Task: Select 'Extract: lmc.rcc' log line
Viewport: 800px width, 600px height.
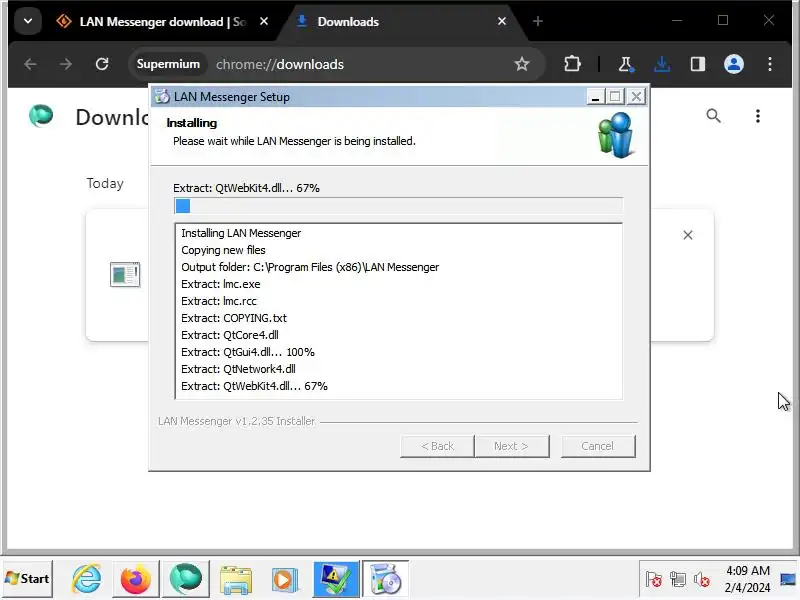Action: coord(219,302)
